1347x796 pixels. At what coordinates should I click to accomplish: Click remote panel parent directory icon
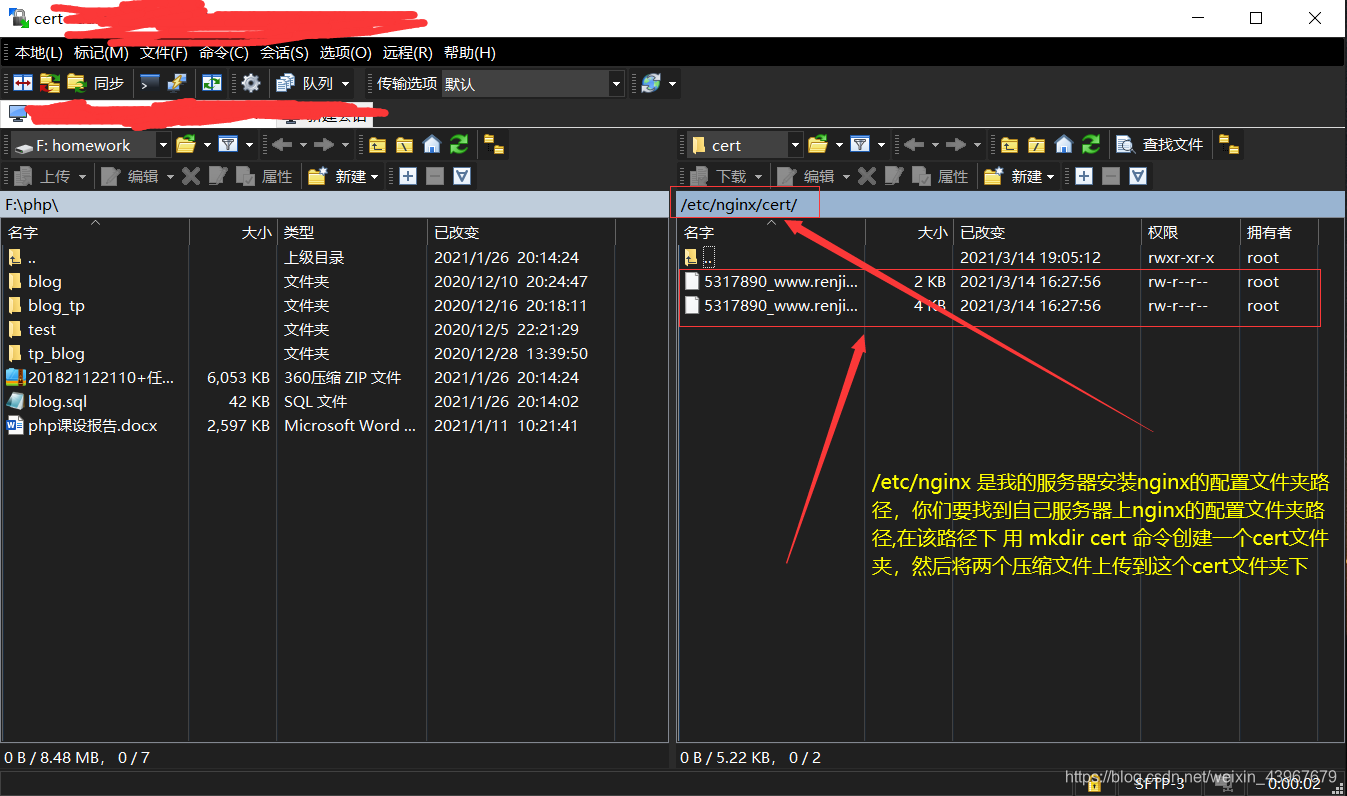click(1009, 145)
